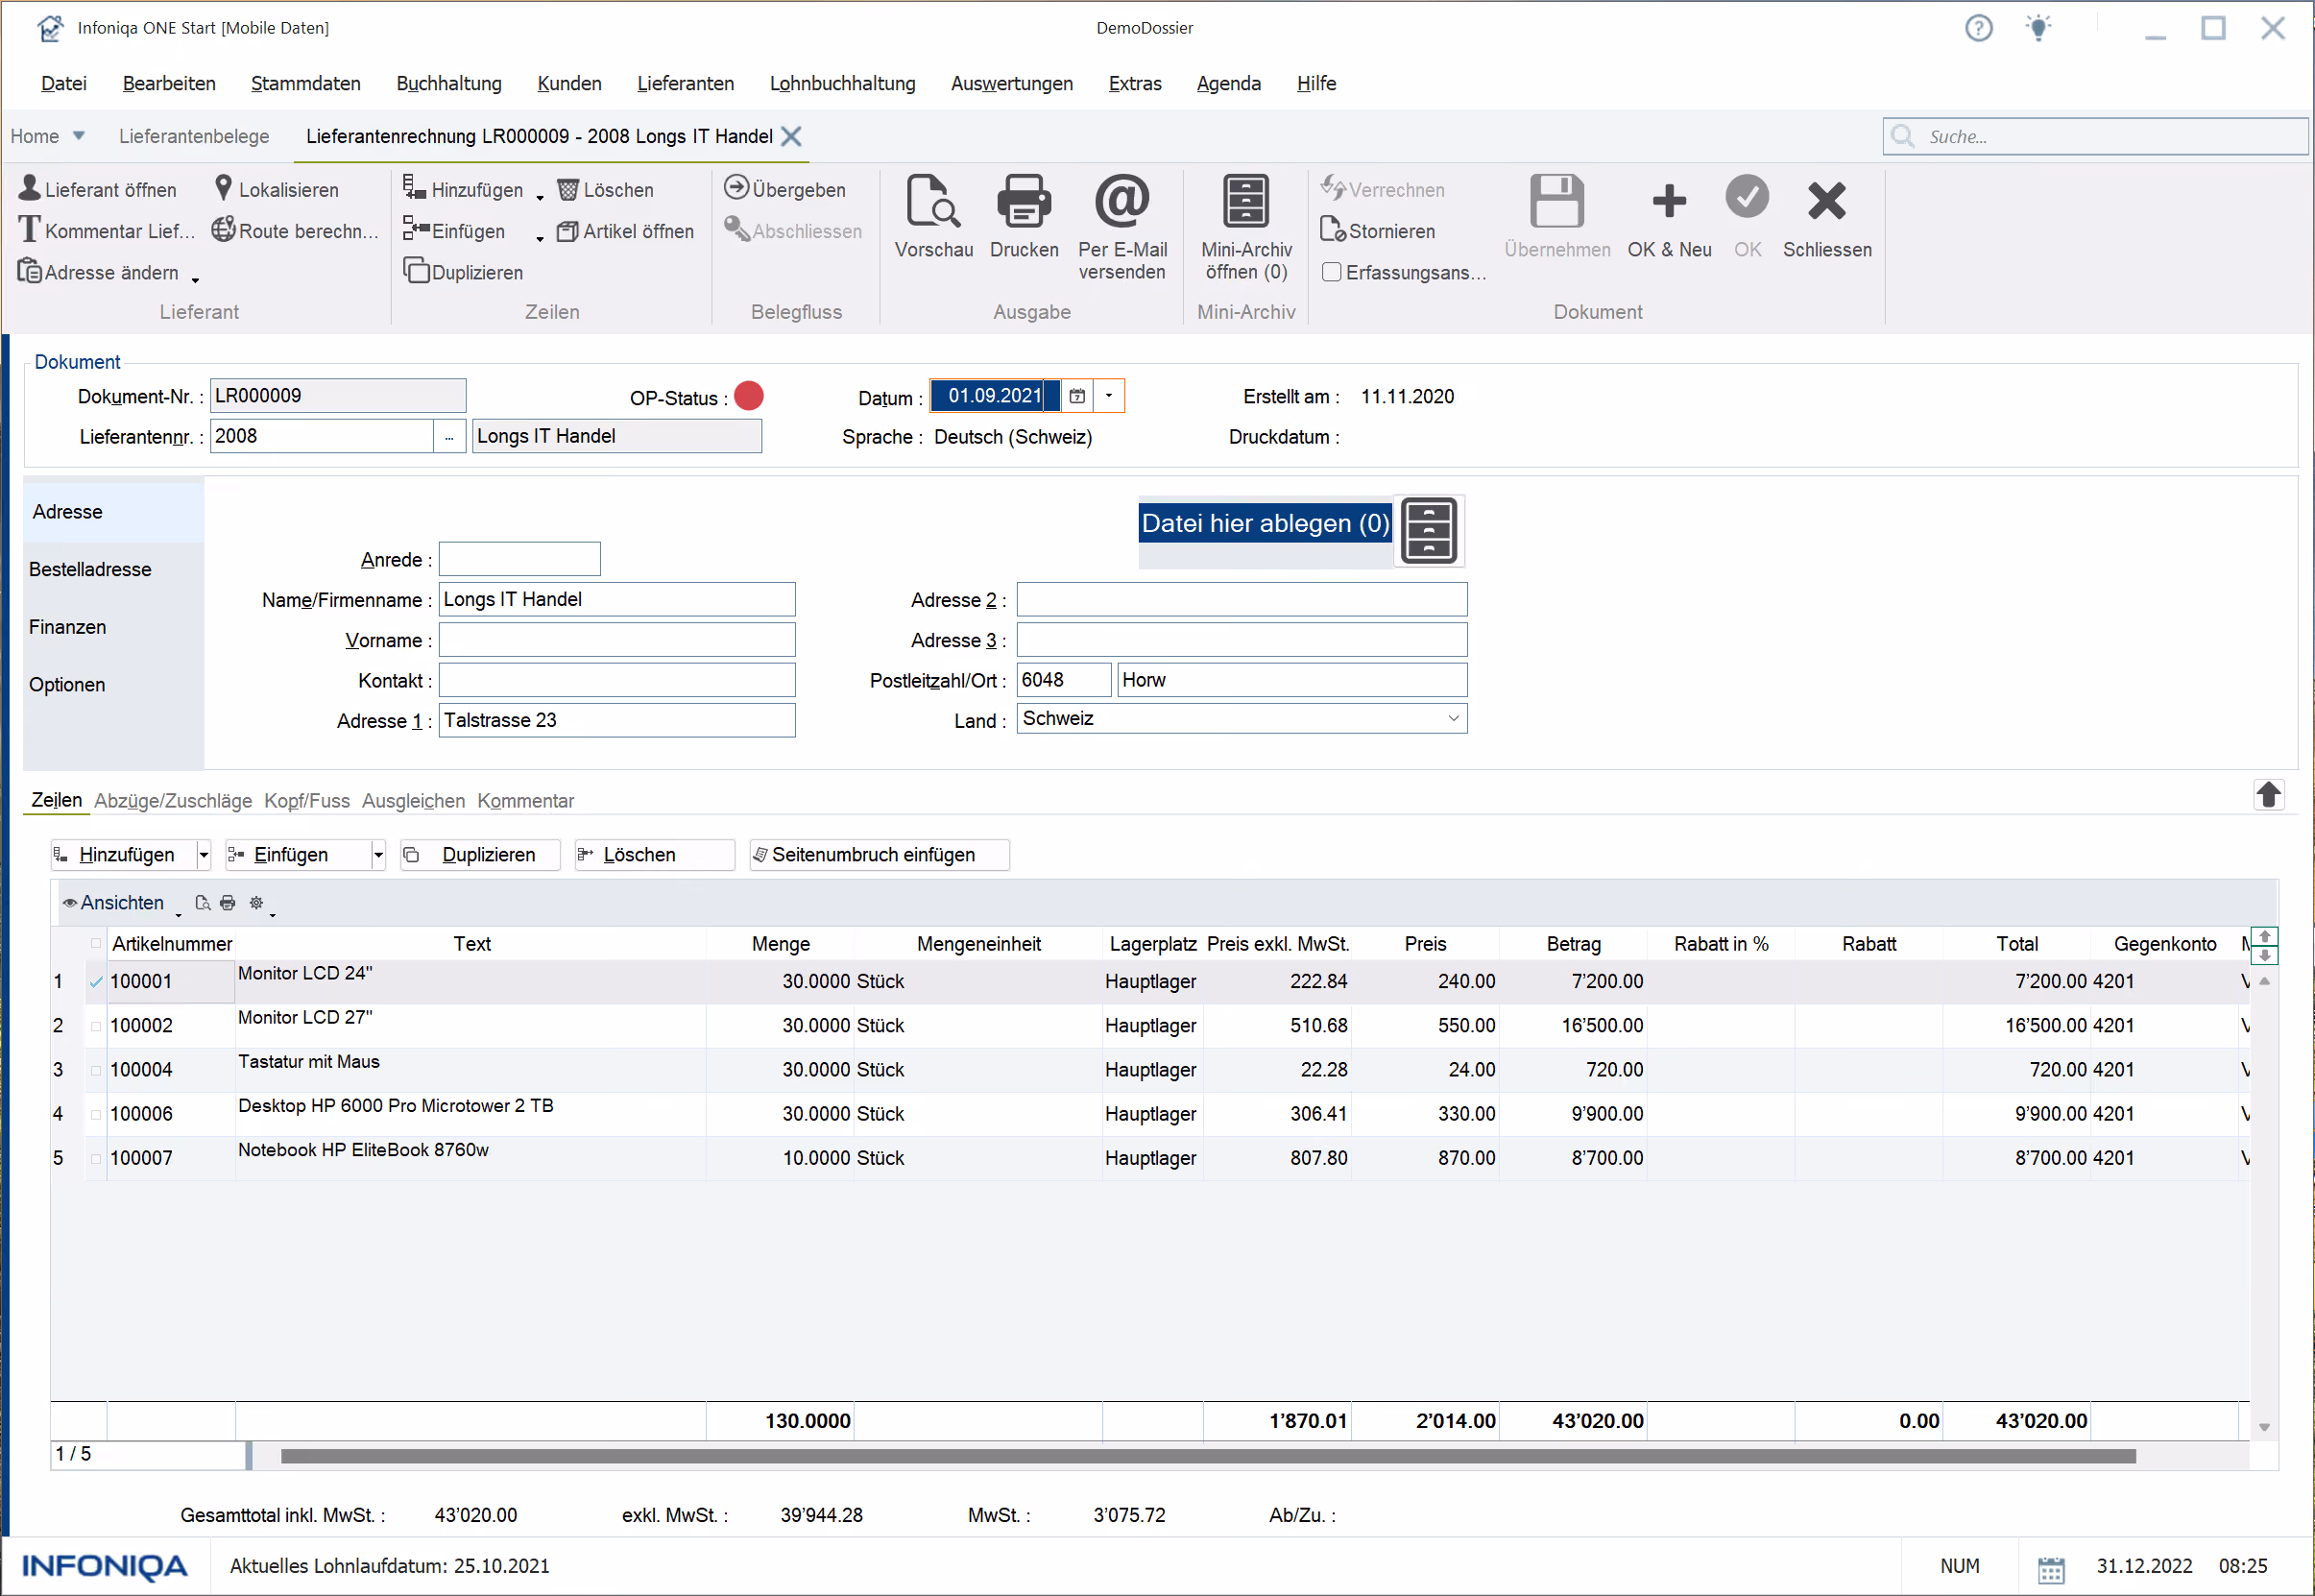Toggle the Erfassungsans... checkbox
This screenshot has width=2315, height=1596.
point(1331,272)
